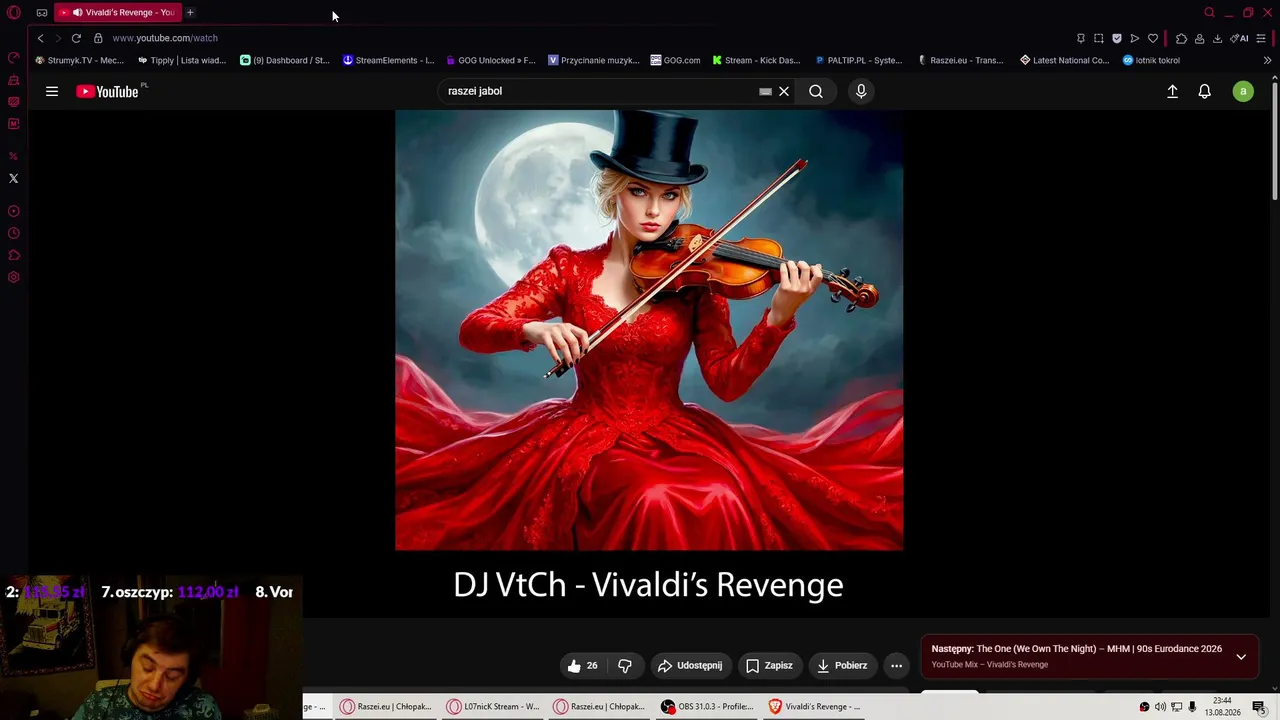Image resolution: width=1280 pixels, height=720 pixels.
Task: Save video with Zapisz button
Action: point(770,665)
